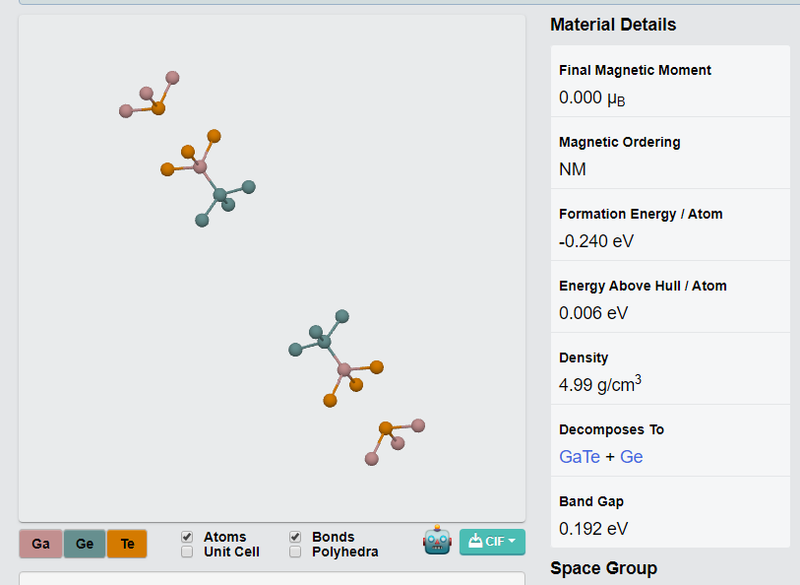Click the Energy Above Hull / Atom label
This screenshot has height=585, width=800.
point(642,286)
